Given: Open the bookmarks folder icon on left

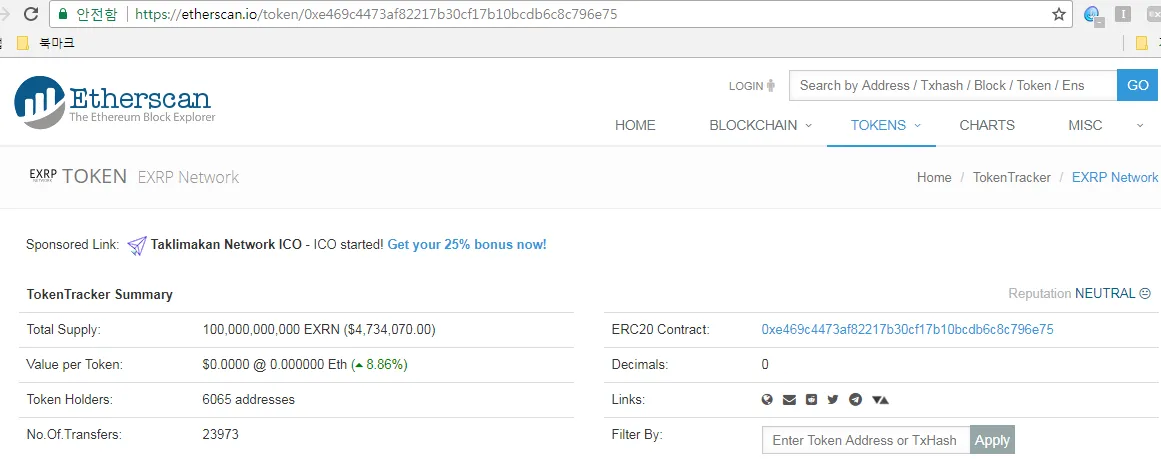Looking at the screenshot, I should (22, 43).
